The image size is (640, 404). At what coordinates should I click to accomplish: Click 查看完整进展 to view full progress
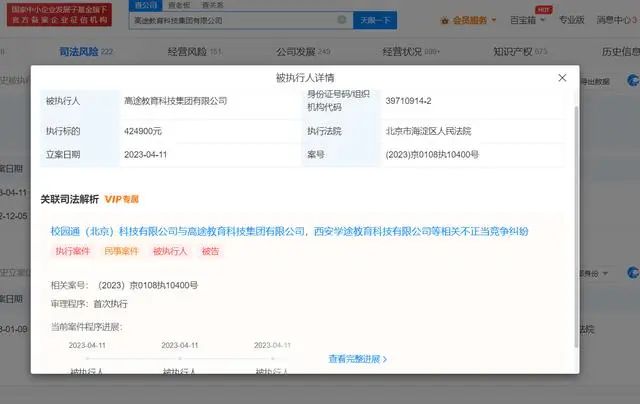tap(358, 359)
